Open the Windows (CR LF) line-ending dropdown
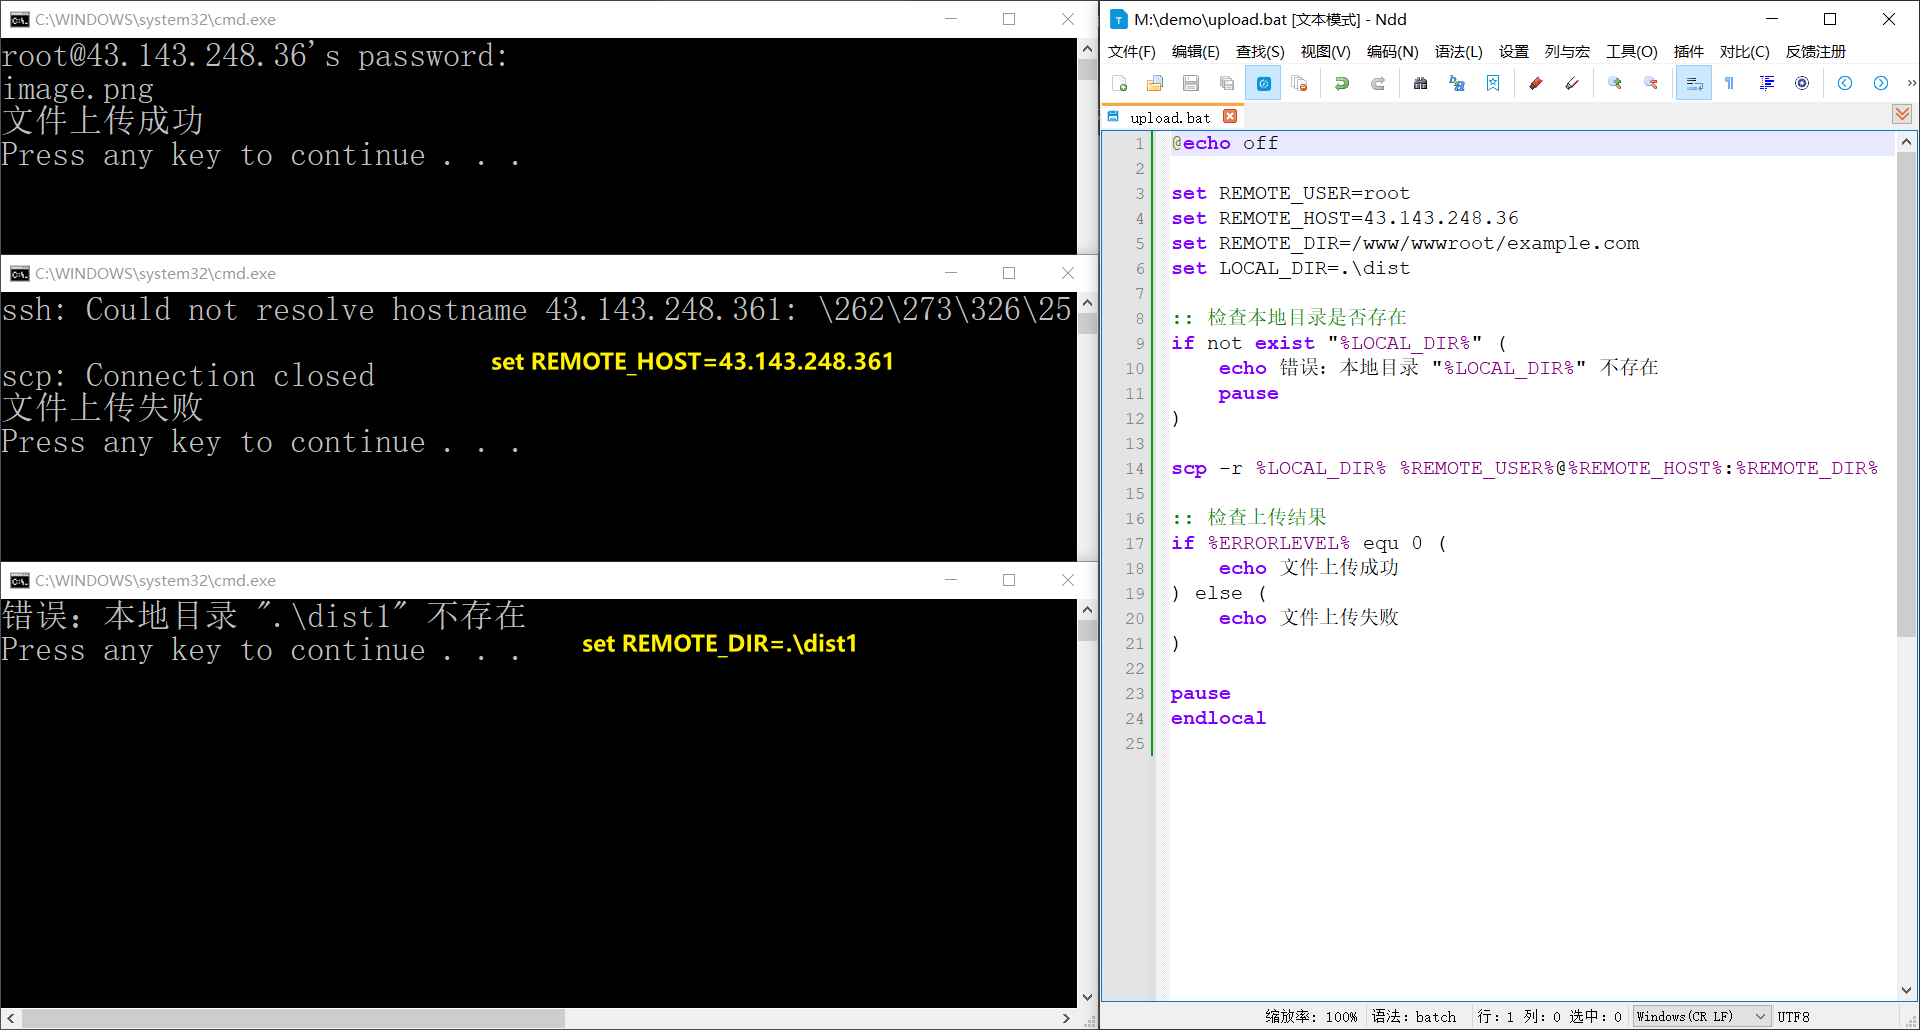1920x1030 pixels. 1699,1016
